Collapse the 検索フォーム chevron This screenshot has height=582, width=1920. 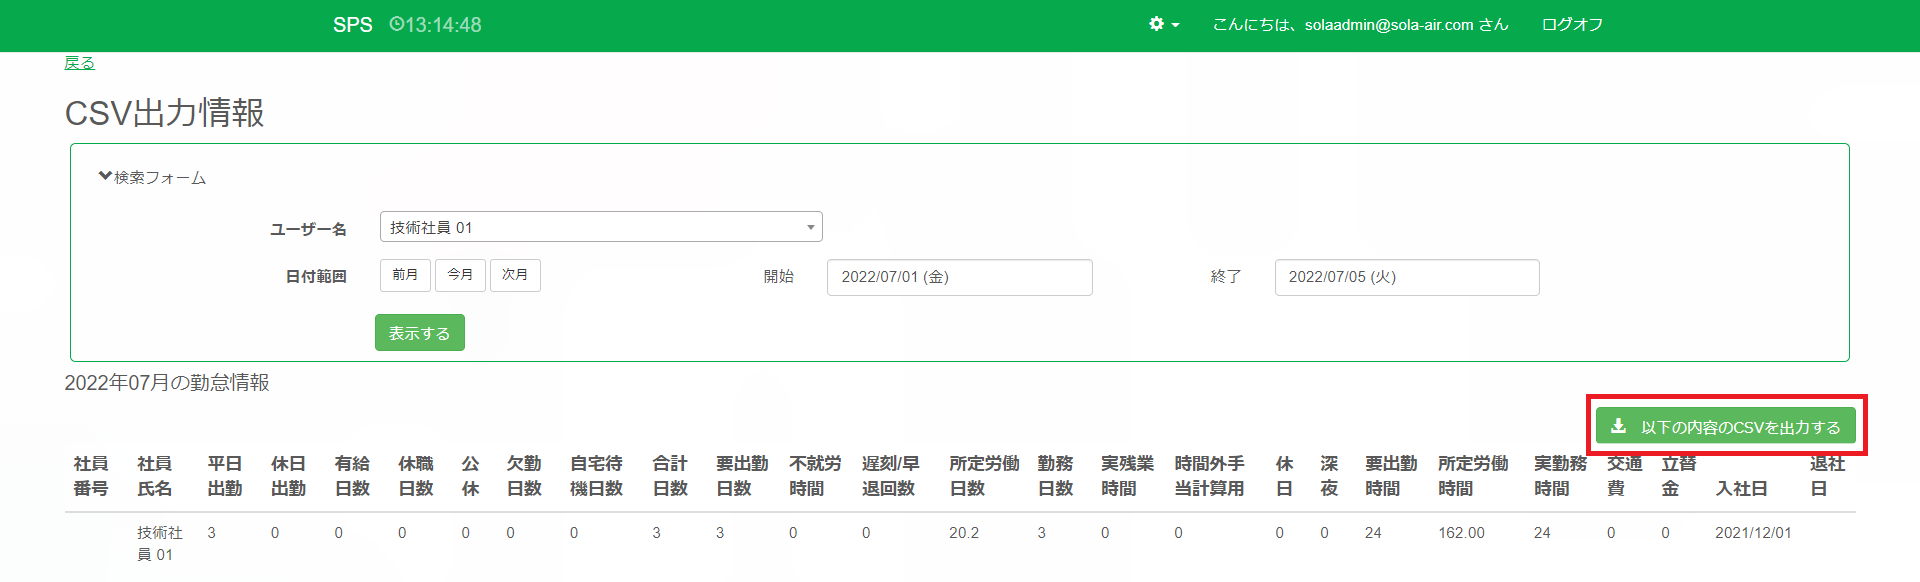coord(105,176)
